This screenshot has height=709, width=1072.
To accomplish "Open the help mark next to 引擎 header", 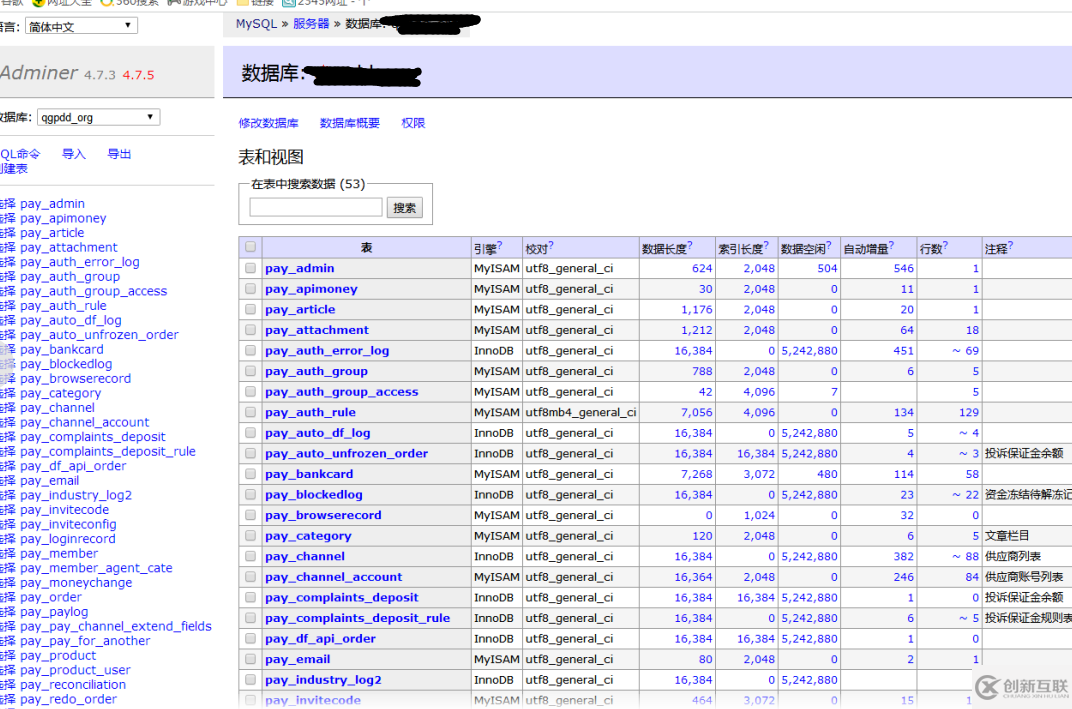I will pos(500,245).
